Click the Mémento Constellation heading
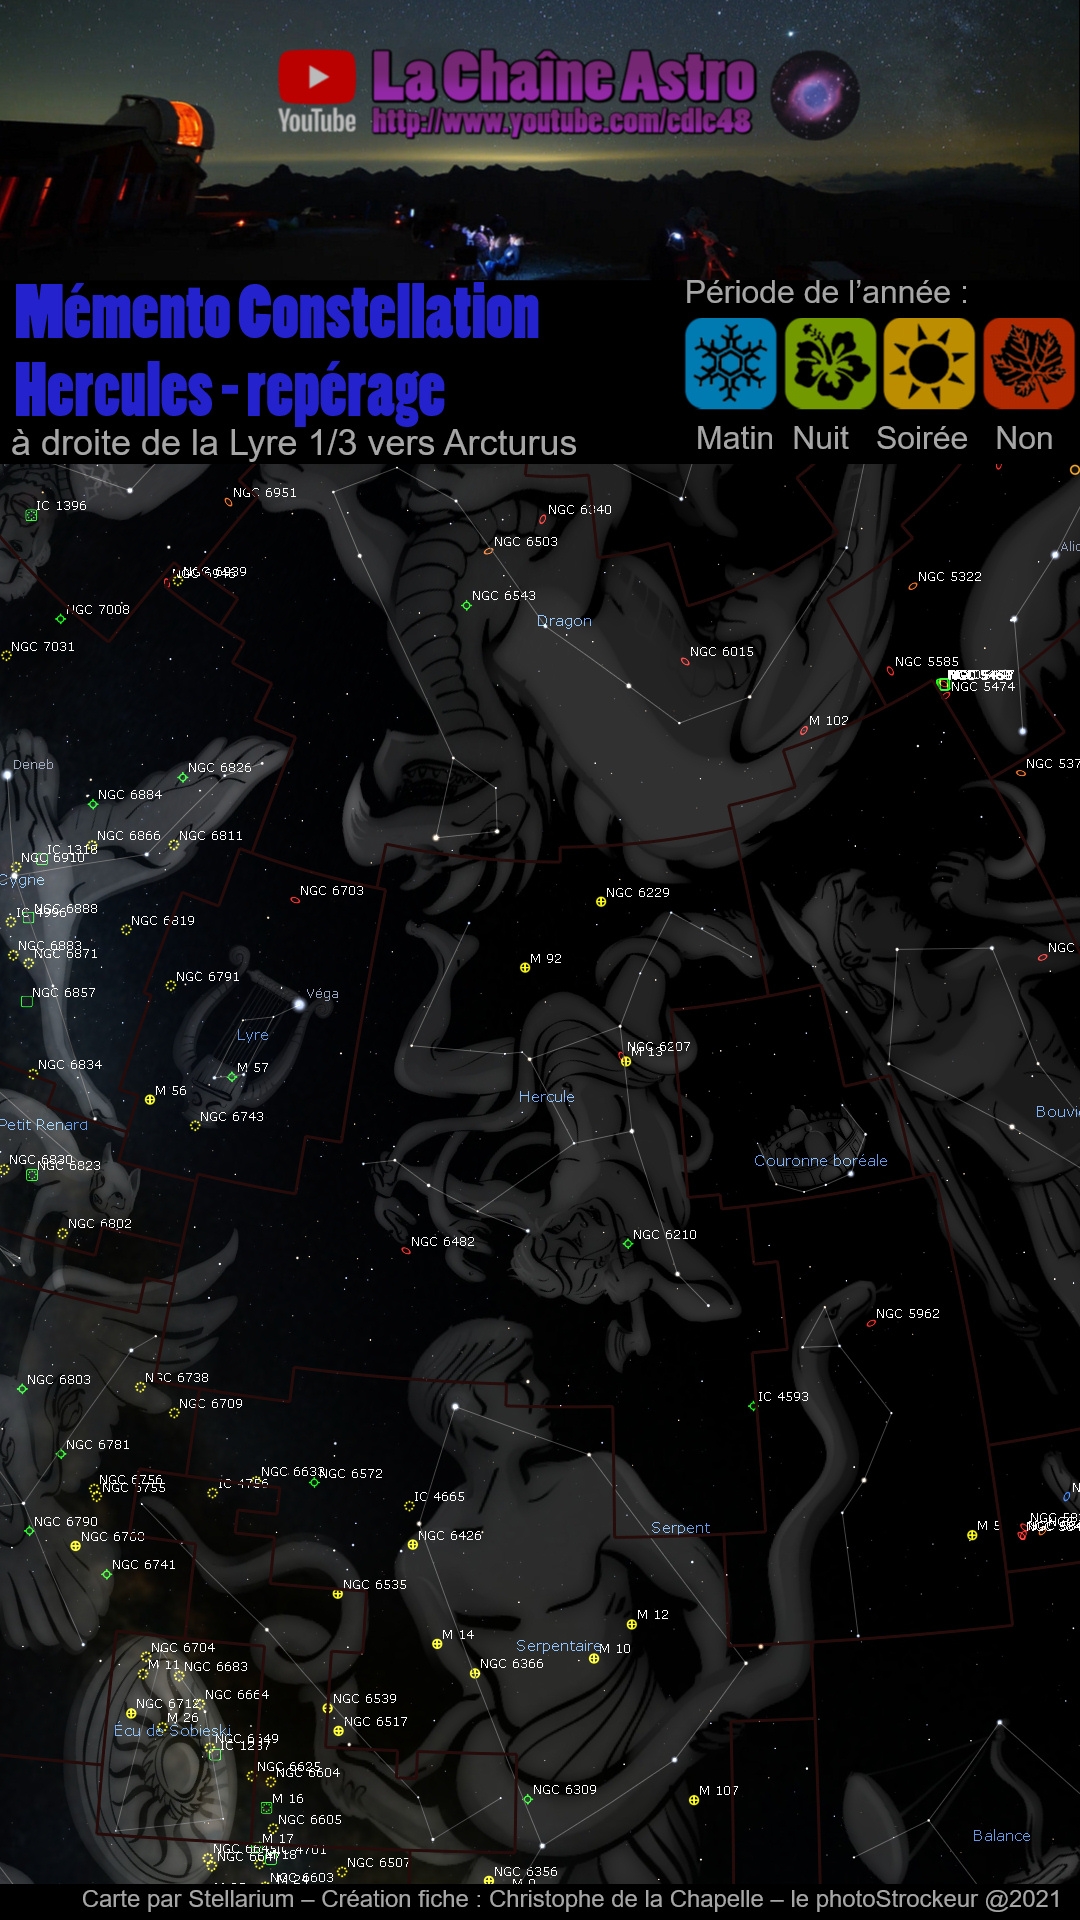 tap(277, 312)
